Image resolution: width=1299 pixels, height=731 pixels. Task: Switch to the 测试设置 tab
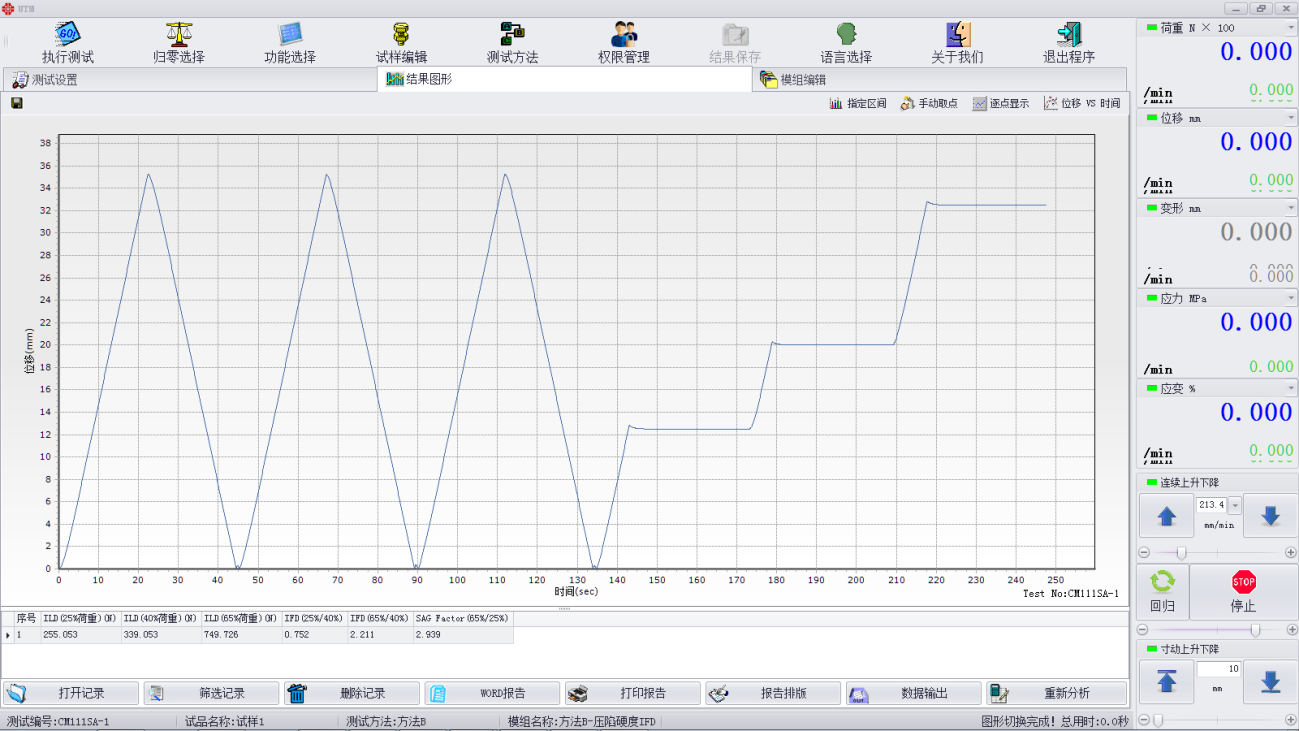pos(45,80)
